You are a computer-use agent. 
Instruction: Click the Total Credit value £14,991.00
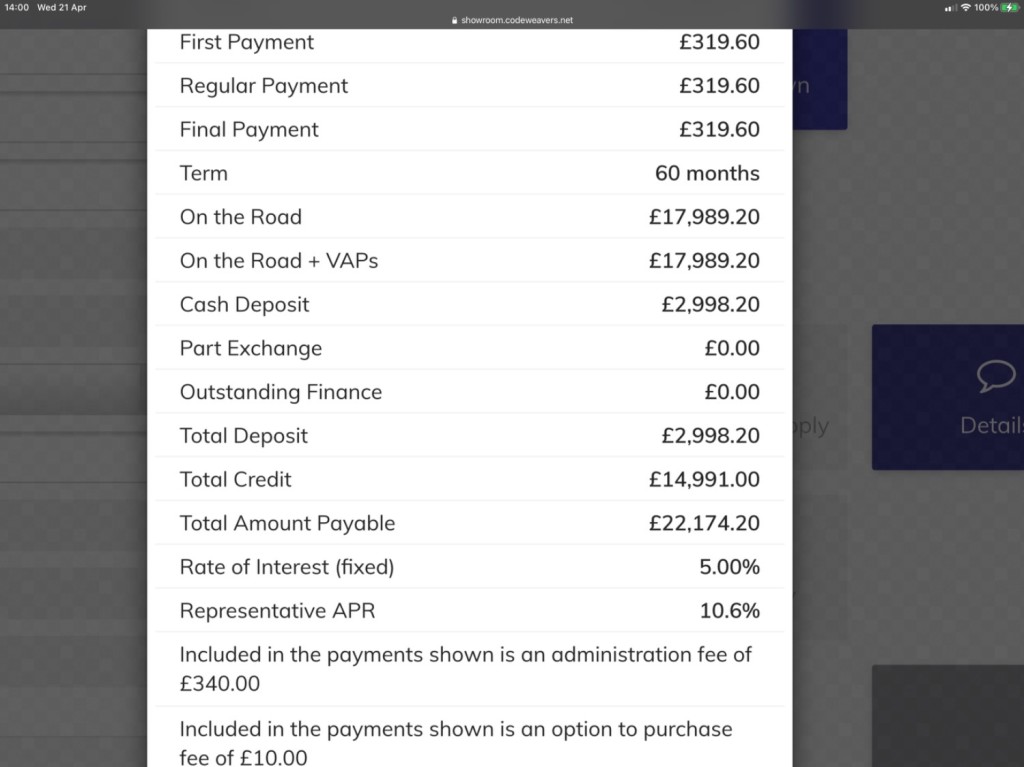pos(704,480)
